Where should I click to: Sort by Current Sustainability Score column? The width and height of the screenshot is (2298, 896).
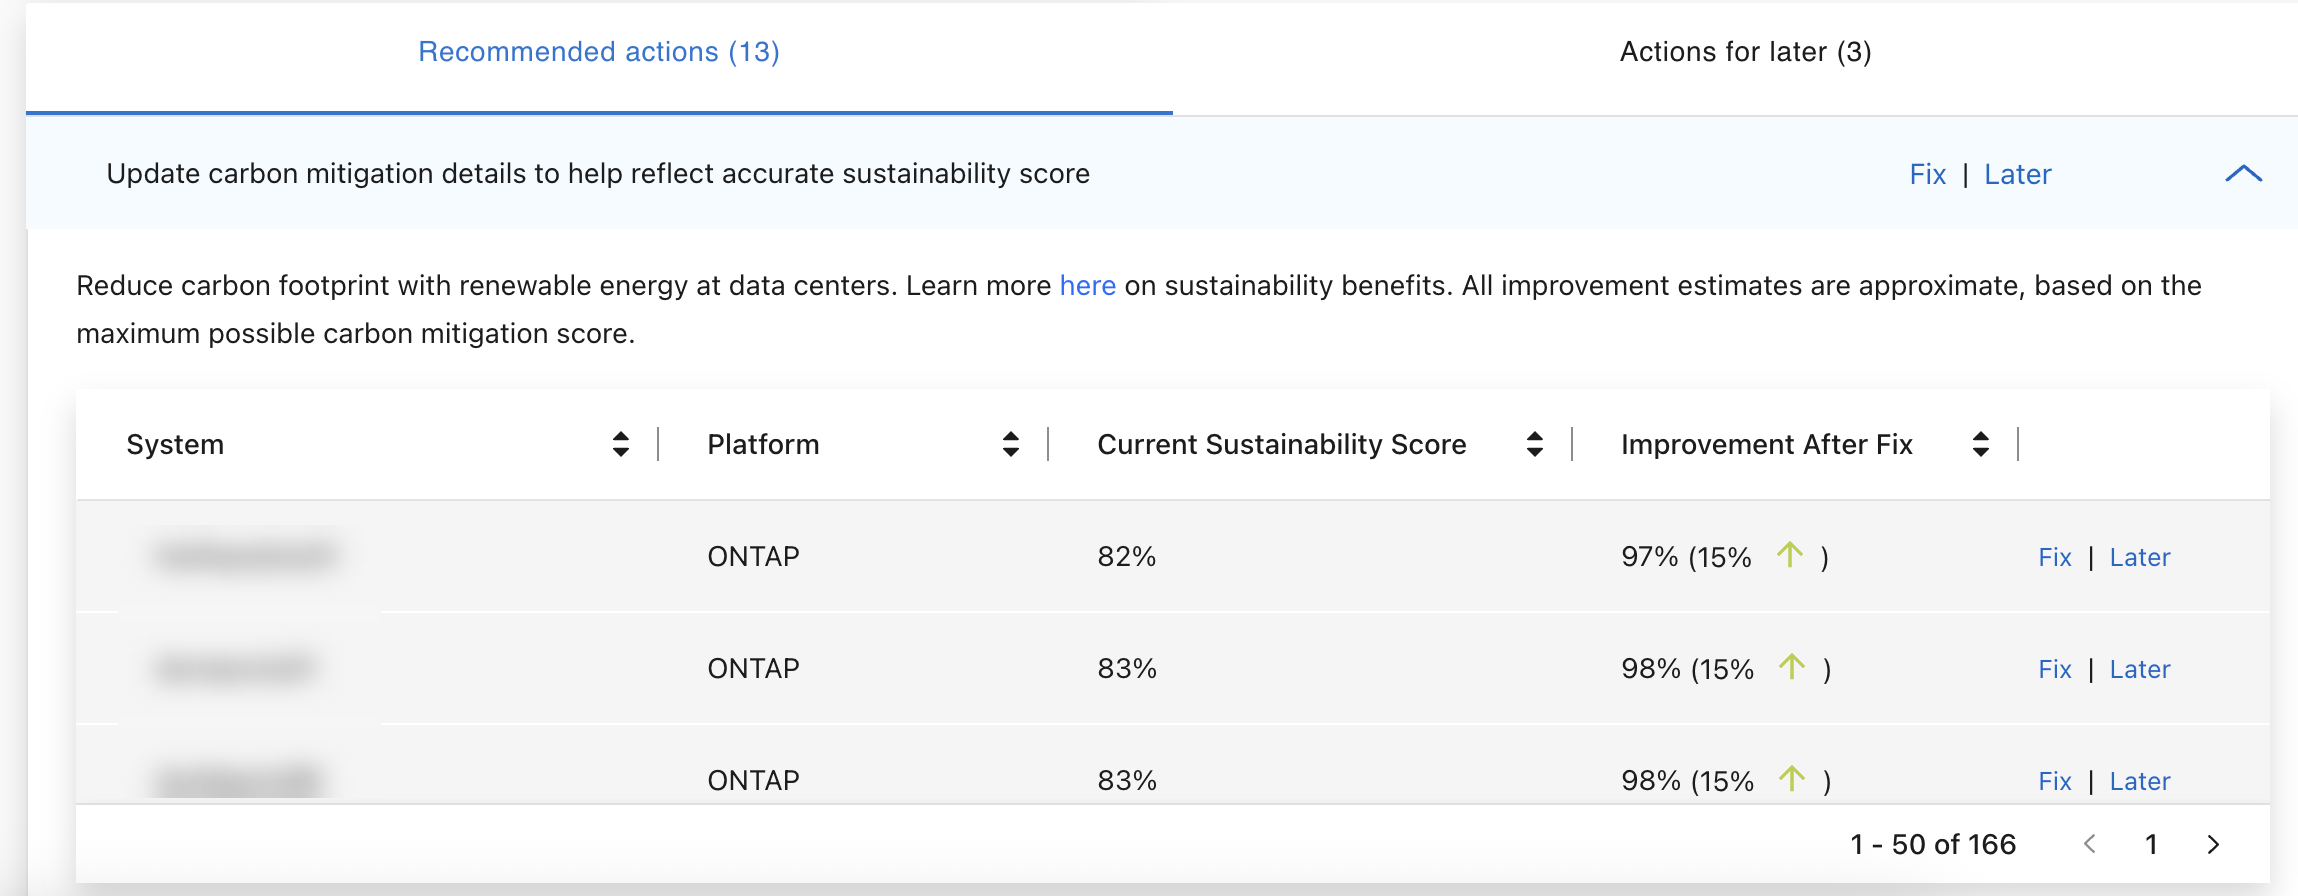tap(1534, 444)
